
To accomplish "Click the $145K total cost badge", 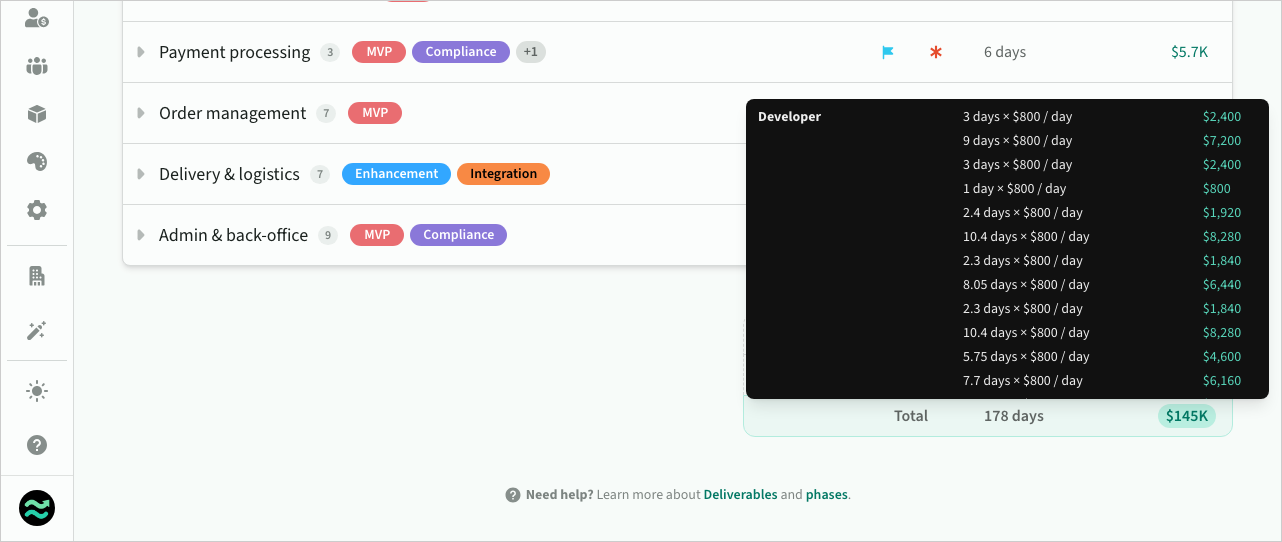I will 1187,416.
